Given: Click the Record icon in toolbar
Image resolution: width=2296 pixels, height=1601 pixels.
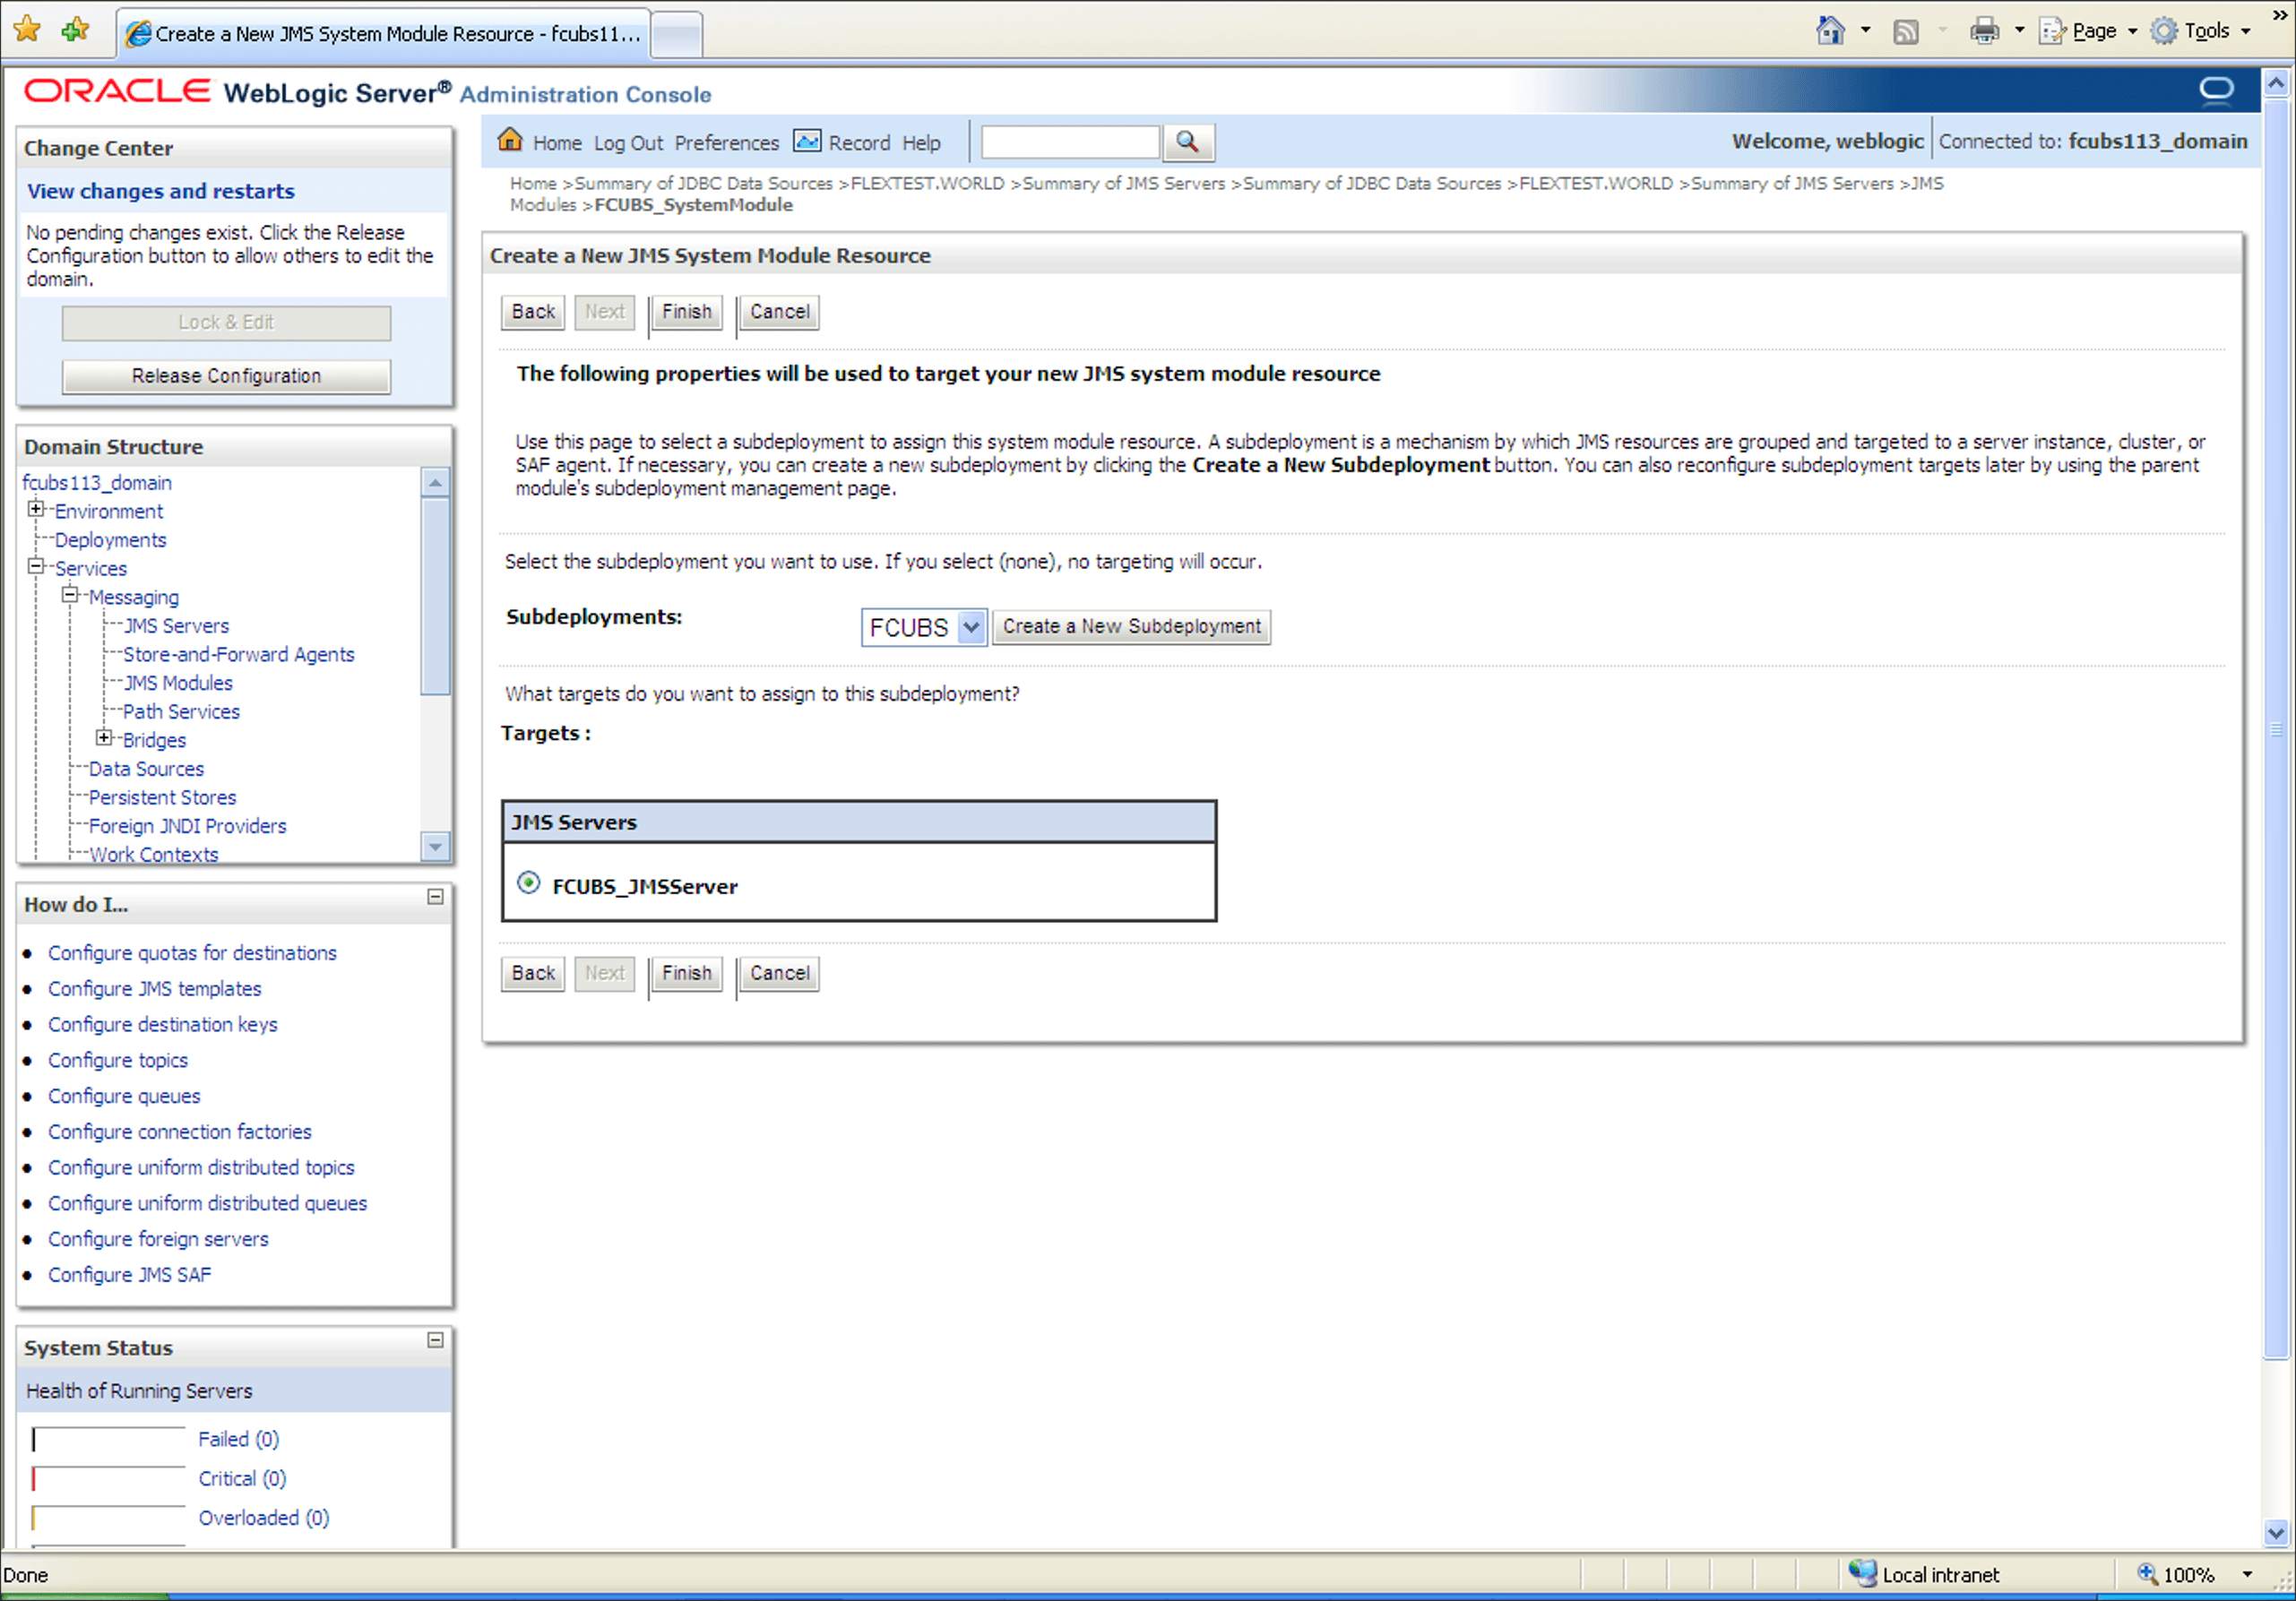Looking at the screenshot, I should point(806,141).
